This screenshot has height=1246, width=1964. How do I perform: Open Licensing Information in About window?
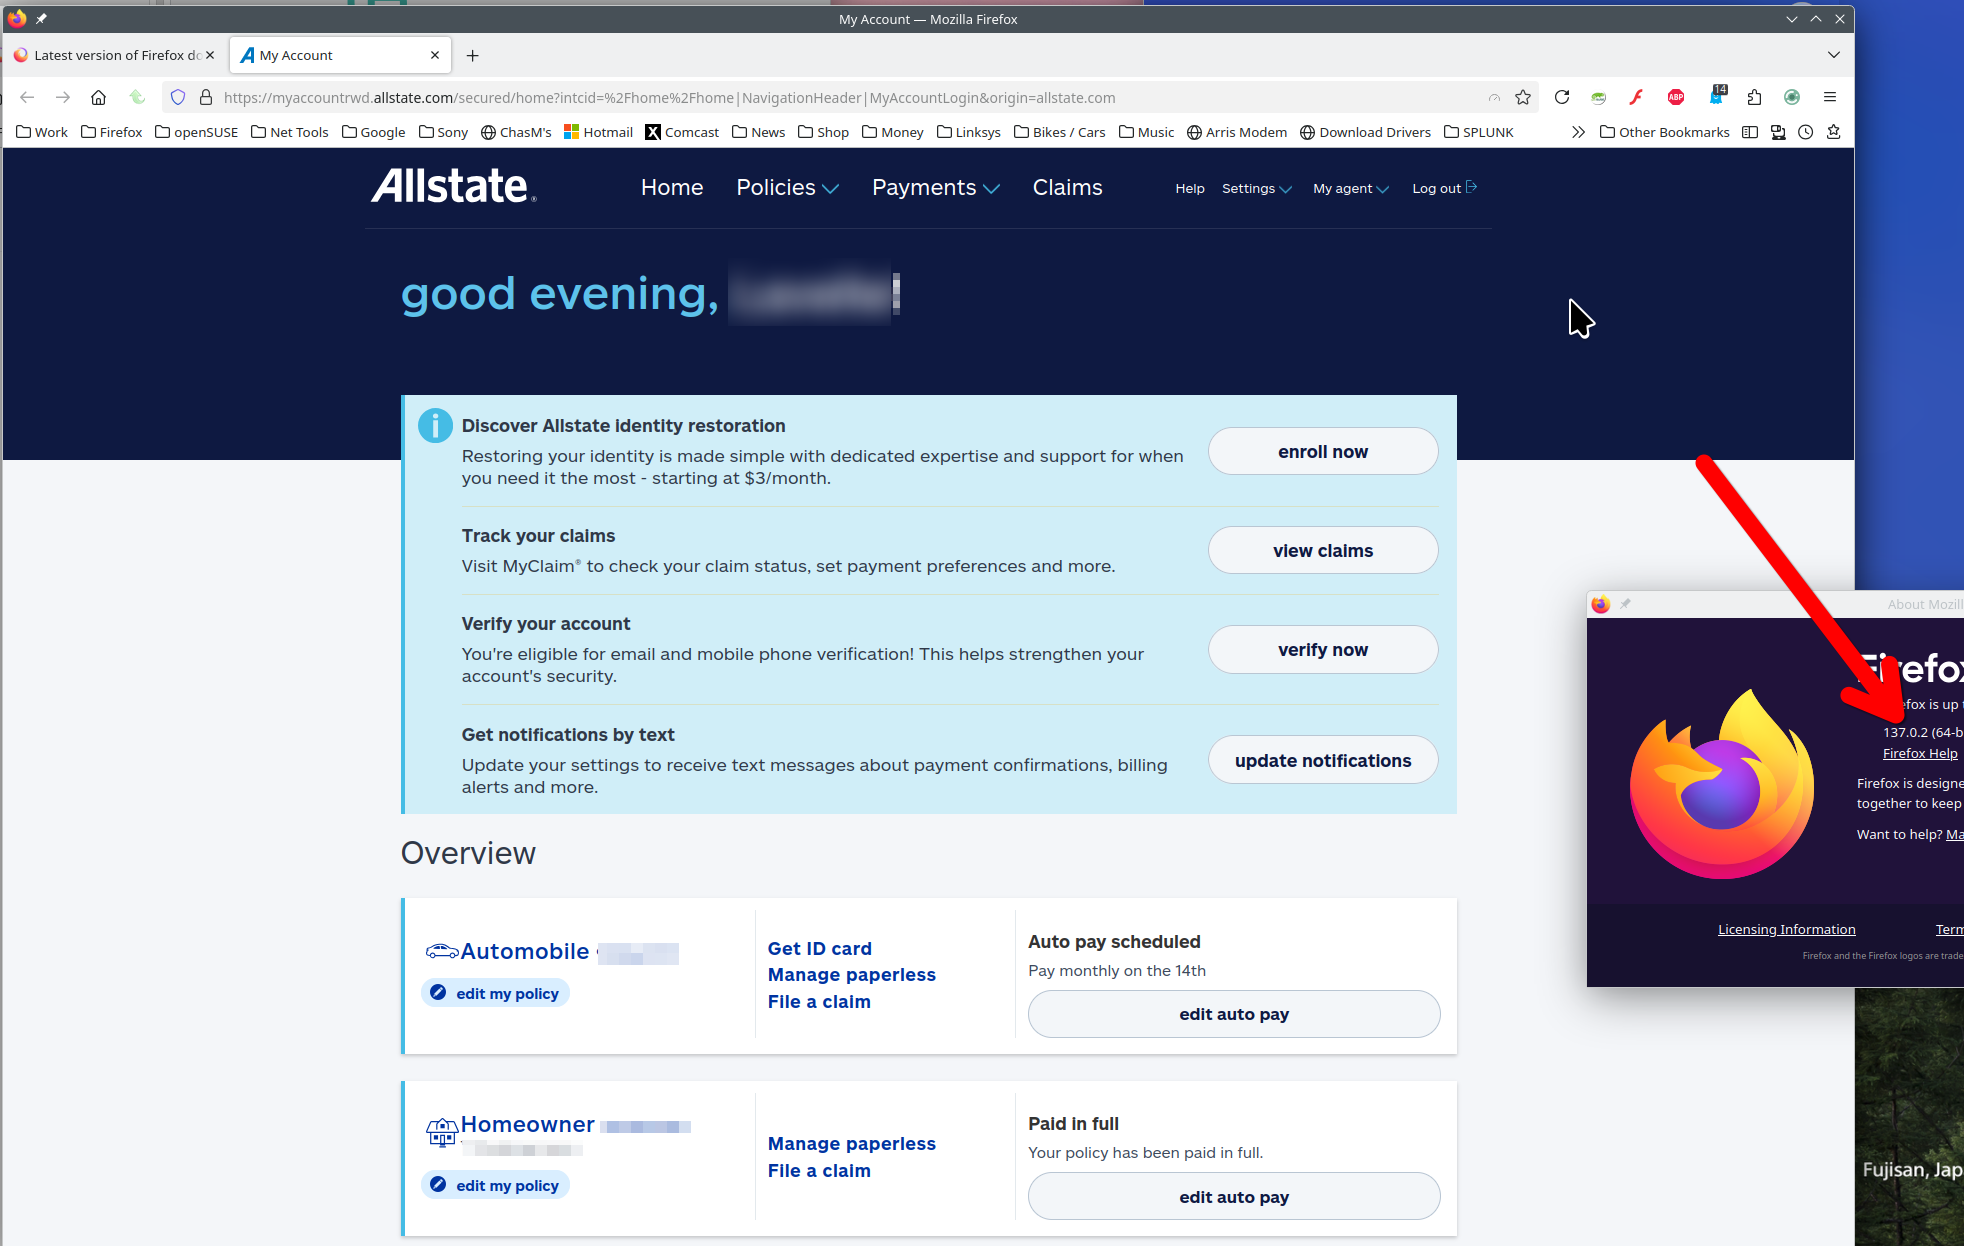[x=1786, y=929]
